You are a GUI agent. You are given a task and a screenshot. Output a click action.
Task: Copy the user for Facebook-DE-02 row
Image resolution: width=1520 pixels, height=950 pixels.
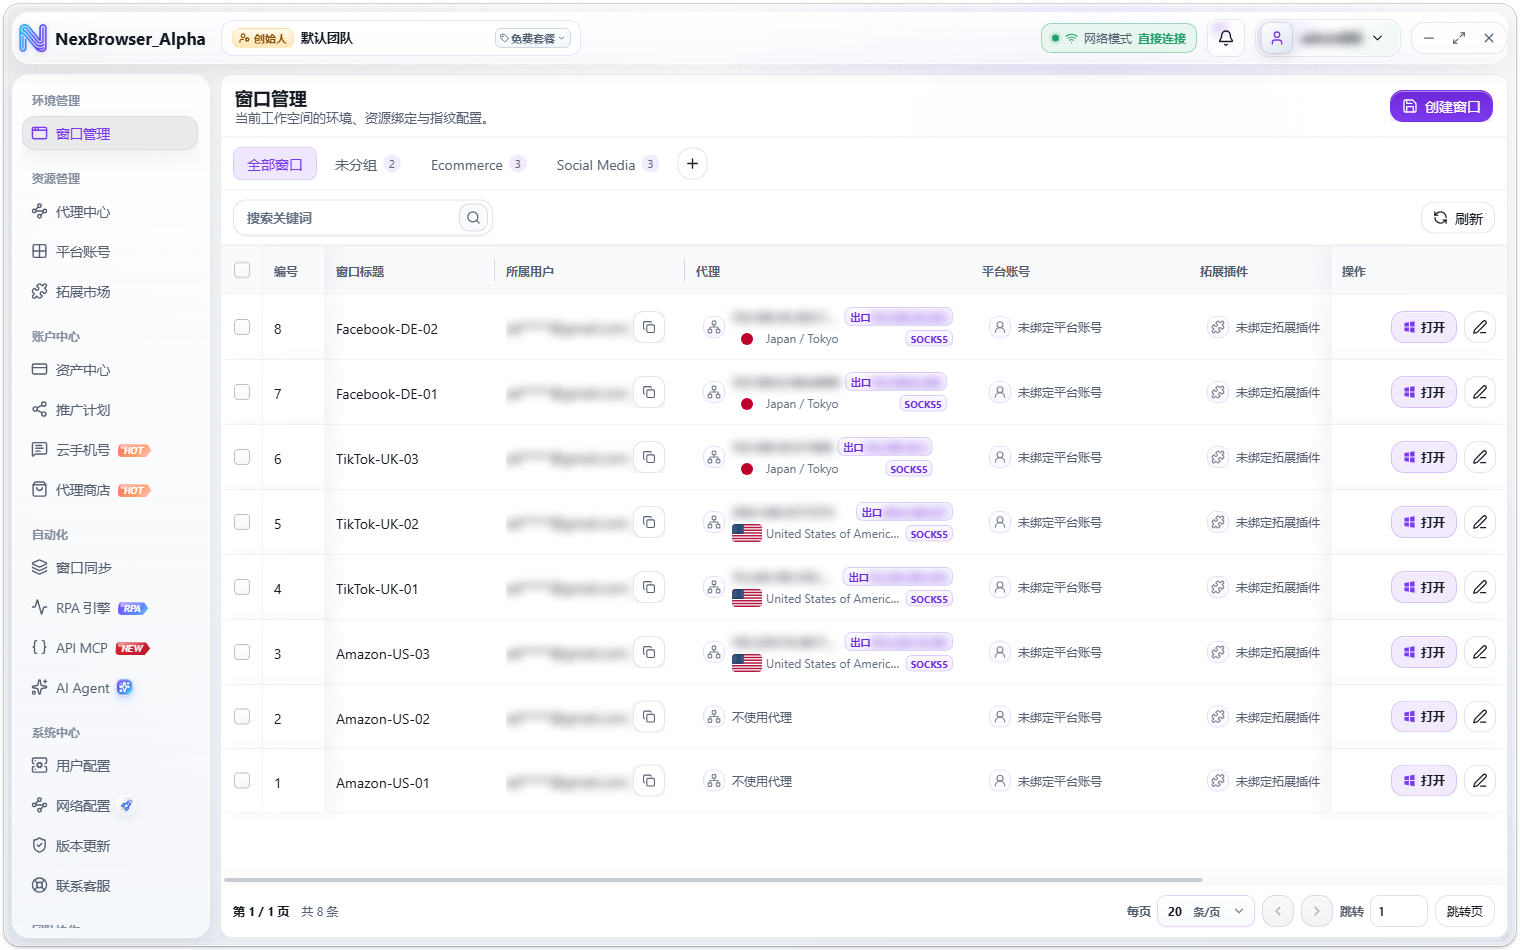coord(649,327)
